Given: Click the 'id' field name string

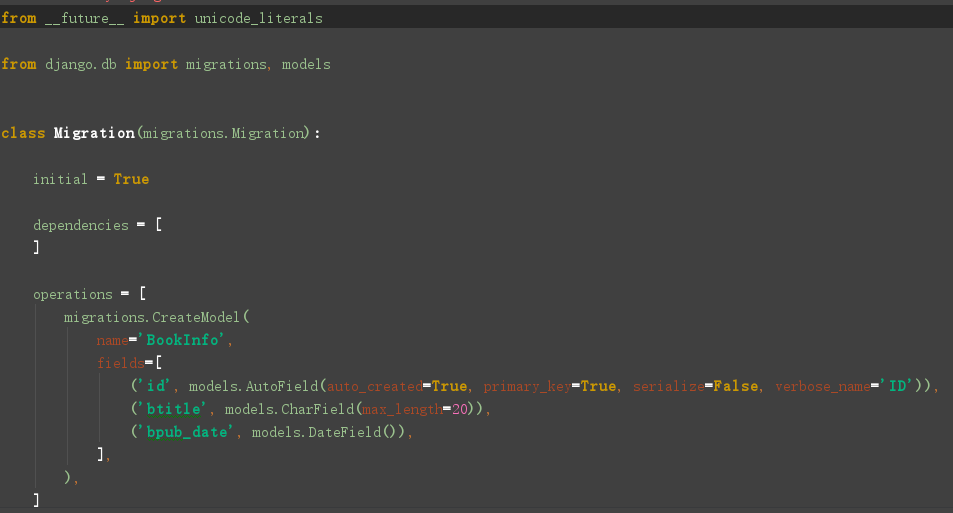Looking at the screenshot, I should (156, 386).
